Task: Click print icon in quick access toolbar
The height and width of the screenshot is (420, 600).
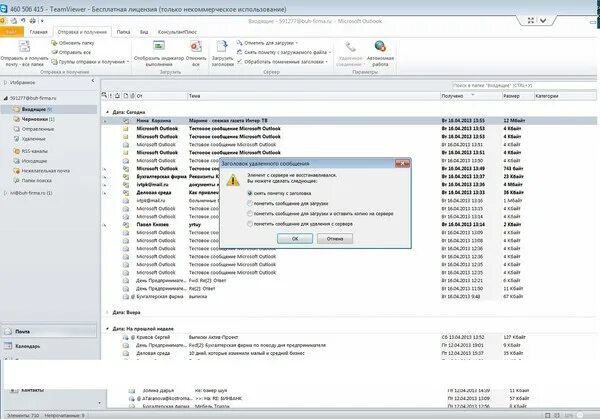Action: click(x=33, y=21)
